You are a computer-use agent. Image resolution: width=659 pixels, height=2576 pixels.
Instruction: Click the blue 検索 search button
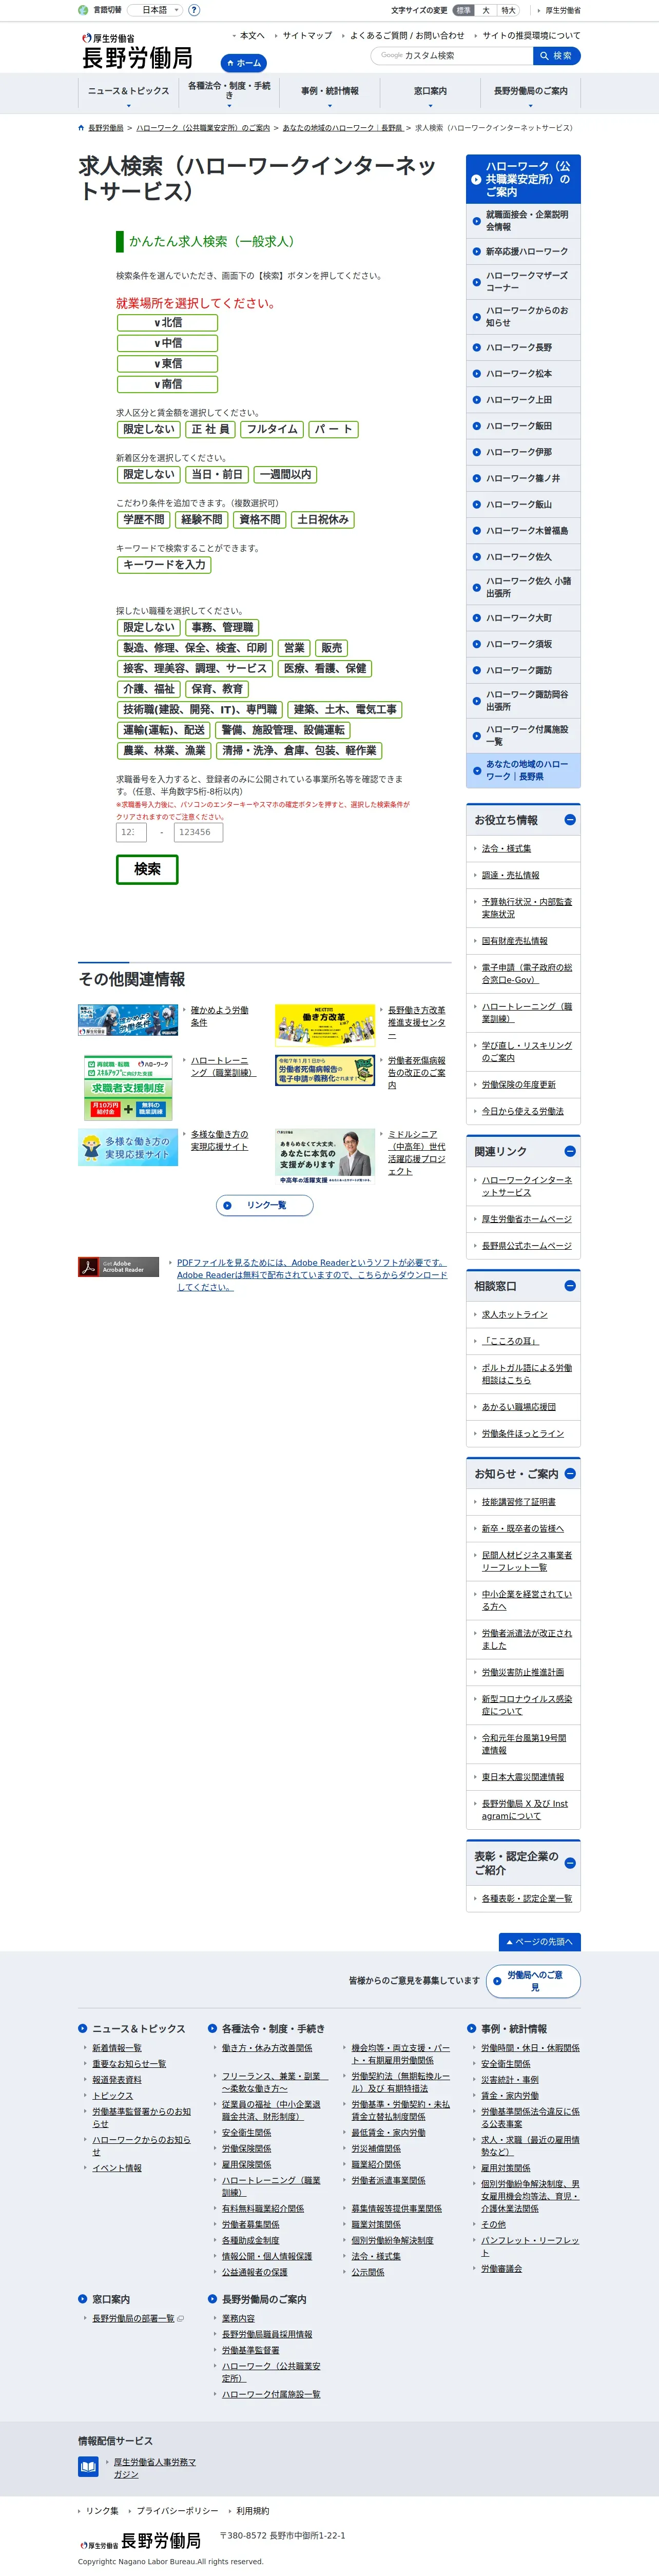pyautogui.click(x=556, y=55)
